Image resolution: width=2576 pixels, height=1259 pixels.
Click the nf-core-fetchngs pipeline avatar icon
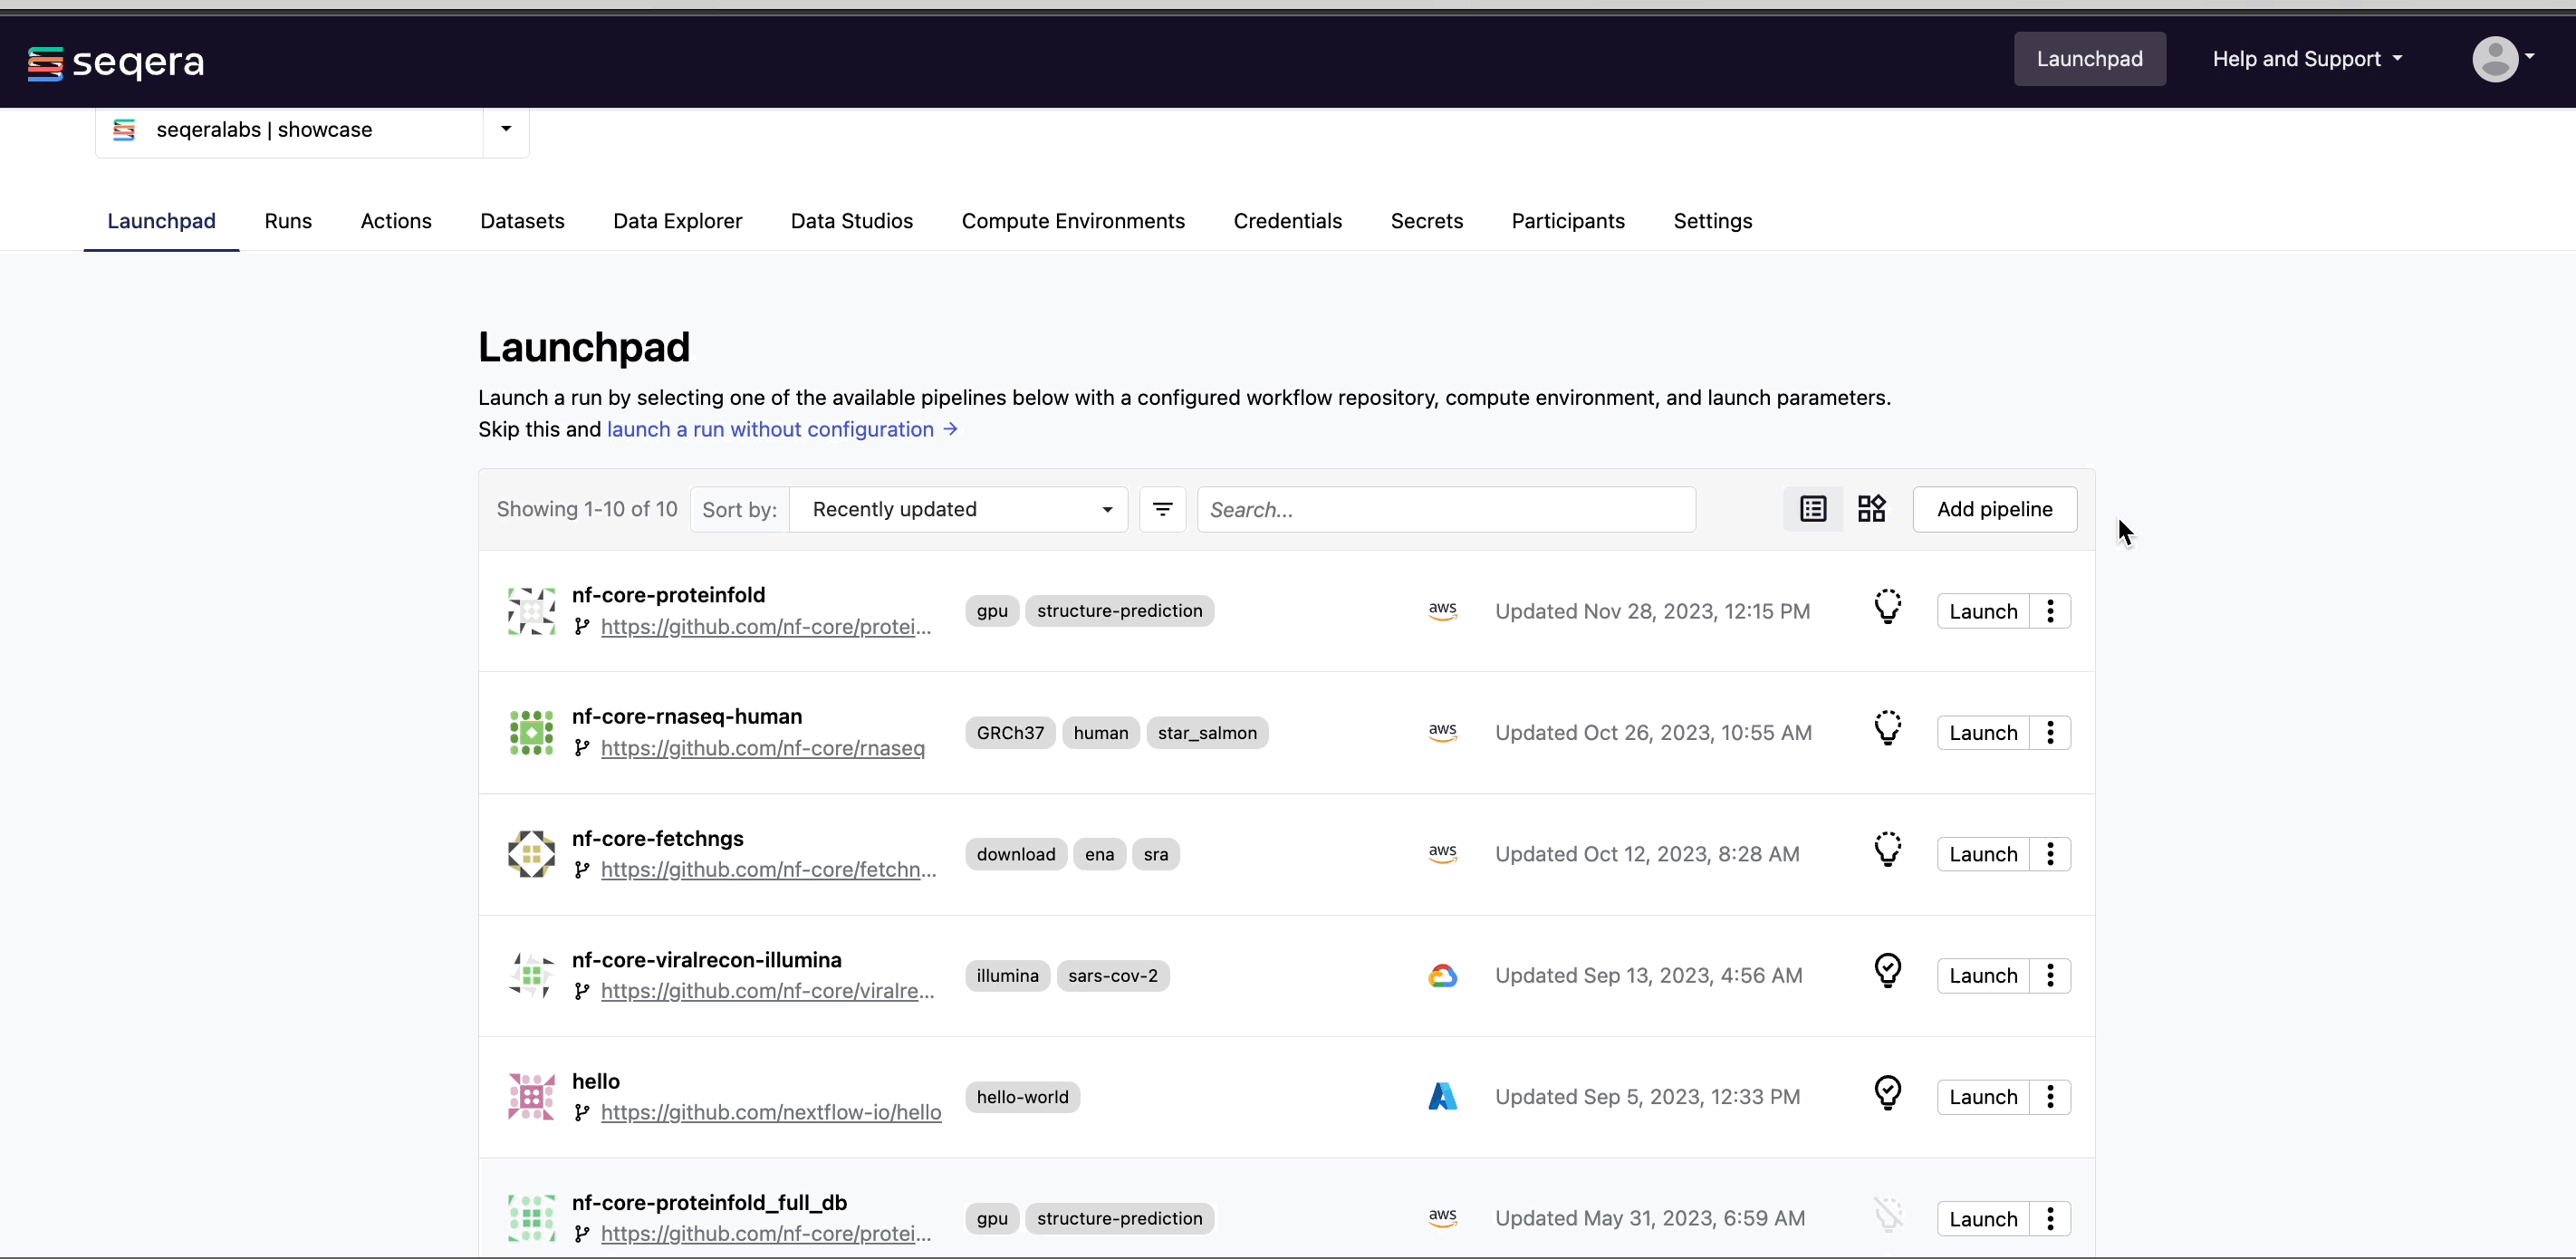coord(531,853)
